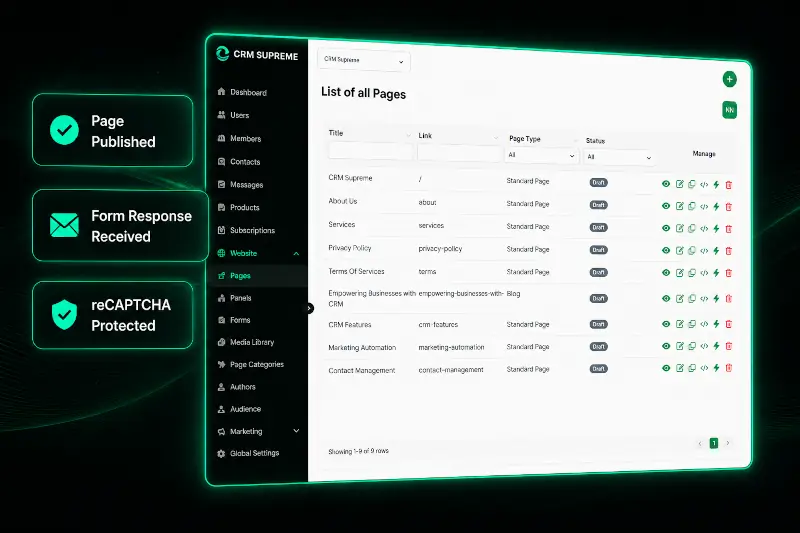Preview Terms Of Services page with eye icon

pyautogui.click(x=666, y=273)
